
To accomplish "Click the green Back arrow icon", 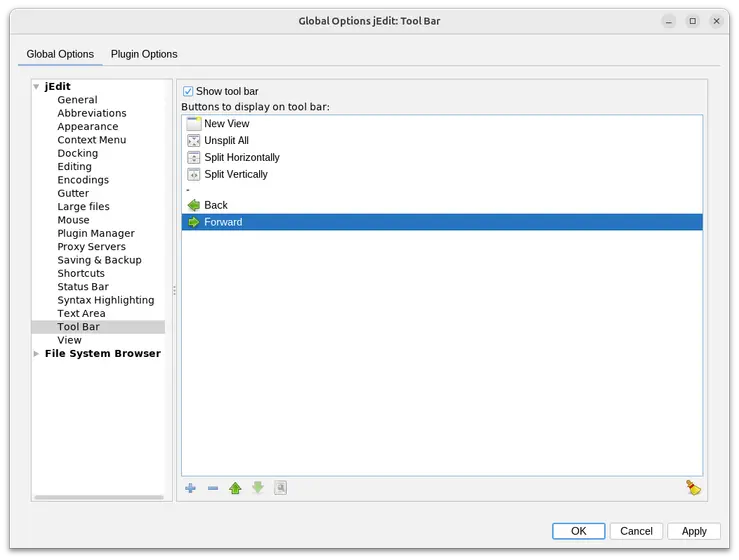I will pos(194,205).
